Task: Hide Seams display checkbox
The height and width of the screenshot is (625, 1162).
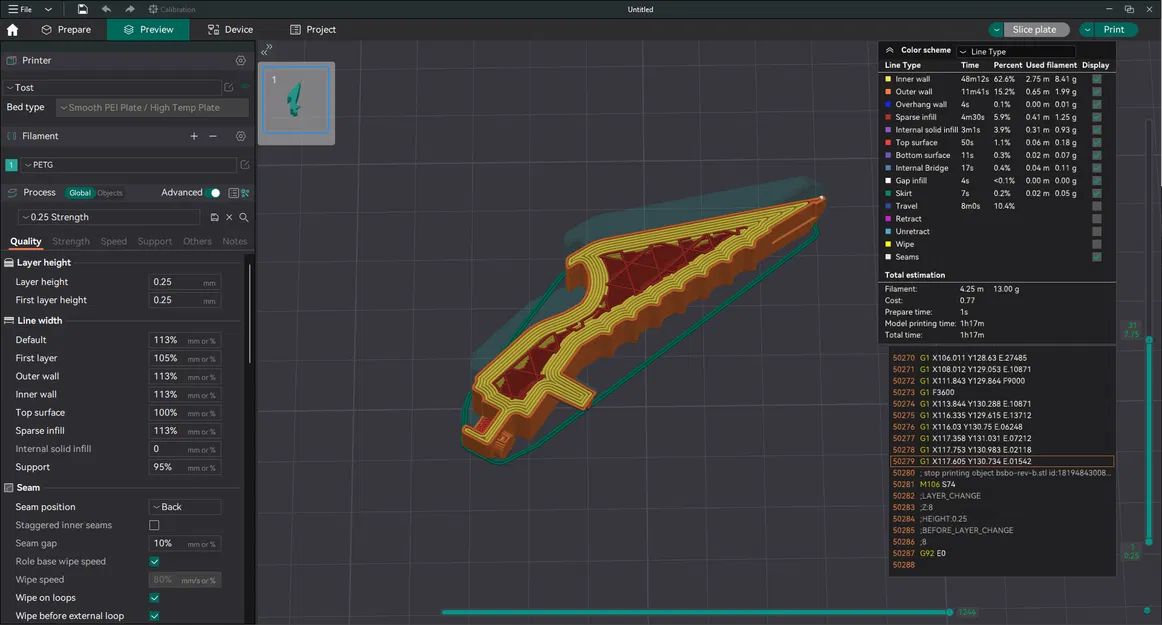Action: tap(1097, 257)
